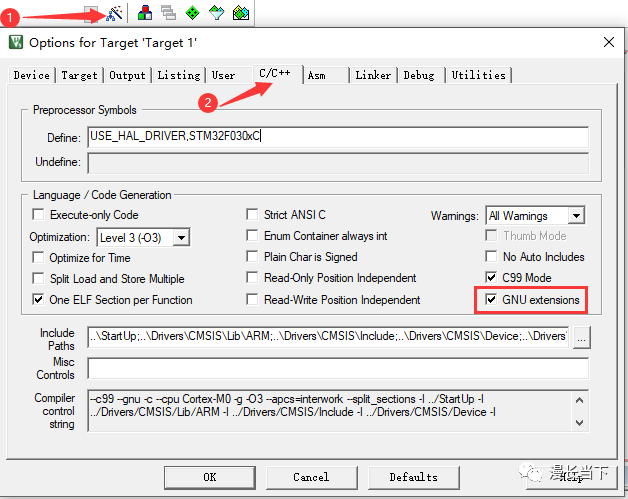The height and width of the screenshot is (499, 628).
Task: Disable the GNU extensions checkbox
Action: [491, 299]
